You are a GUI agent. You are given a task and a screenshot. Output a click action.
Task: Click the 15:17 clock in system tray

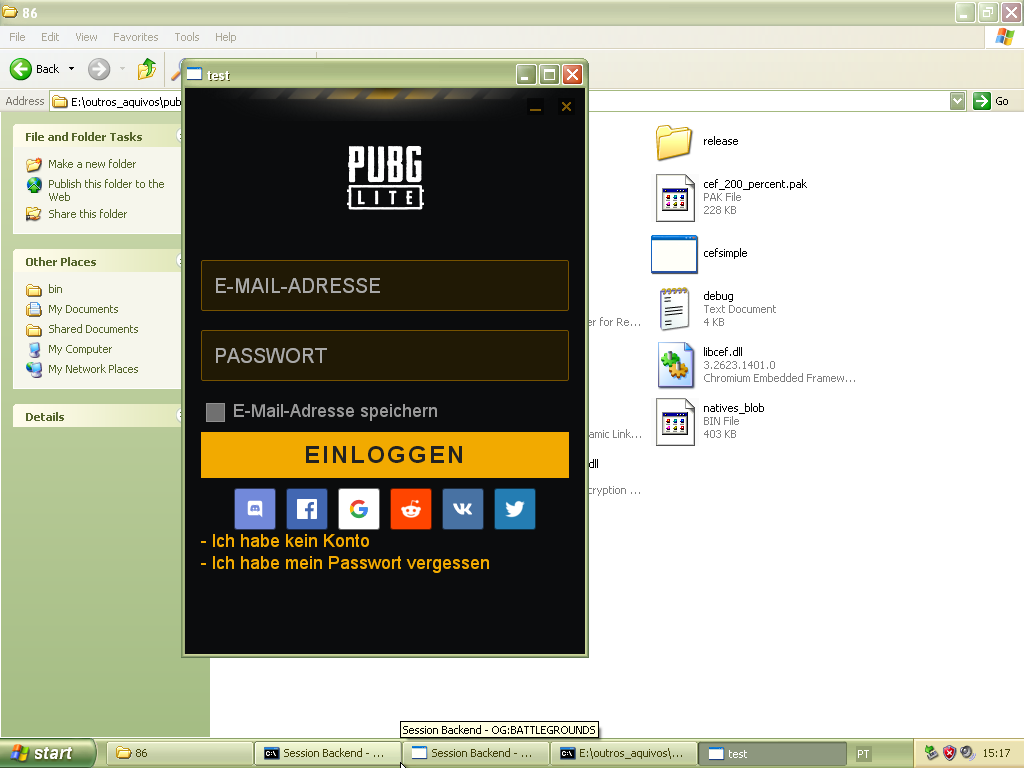(x=996, y=753)
